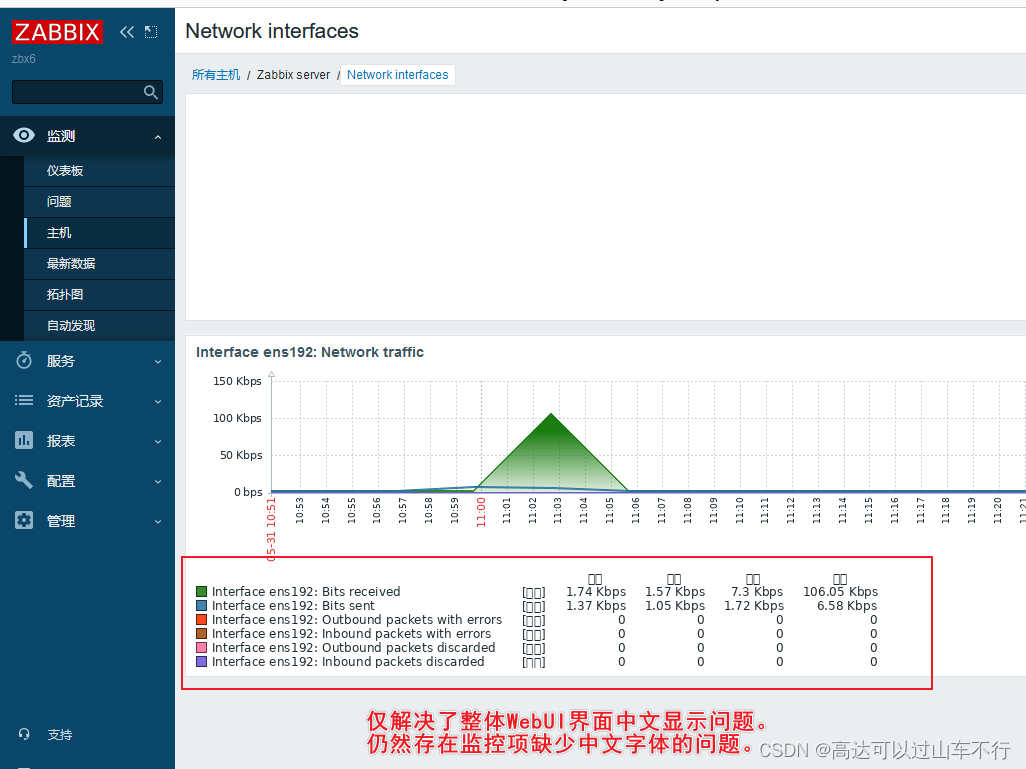Image resolution: width=1026 pixels, height=769 pixels.
Task: Select the 监测 eye icon in sidebar
Action: [23, 136]
